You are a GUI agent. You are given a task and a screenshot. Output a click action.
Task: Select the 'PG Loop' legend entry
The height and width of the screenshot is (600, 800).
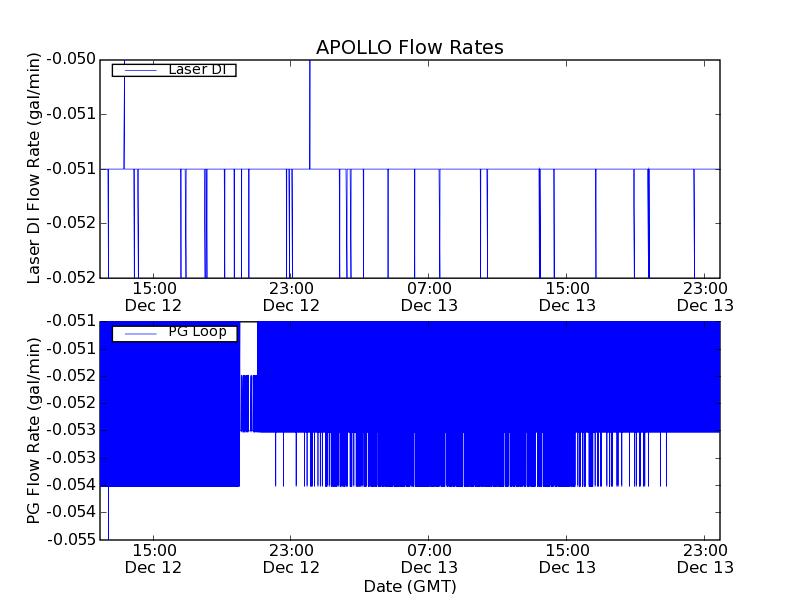click(174, 334)
